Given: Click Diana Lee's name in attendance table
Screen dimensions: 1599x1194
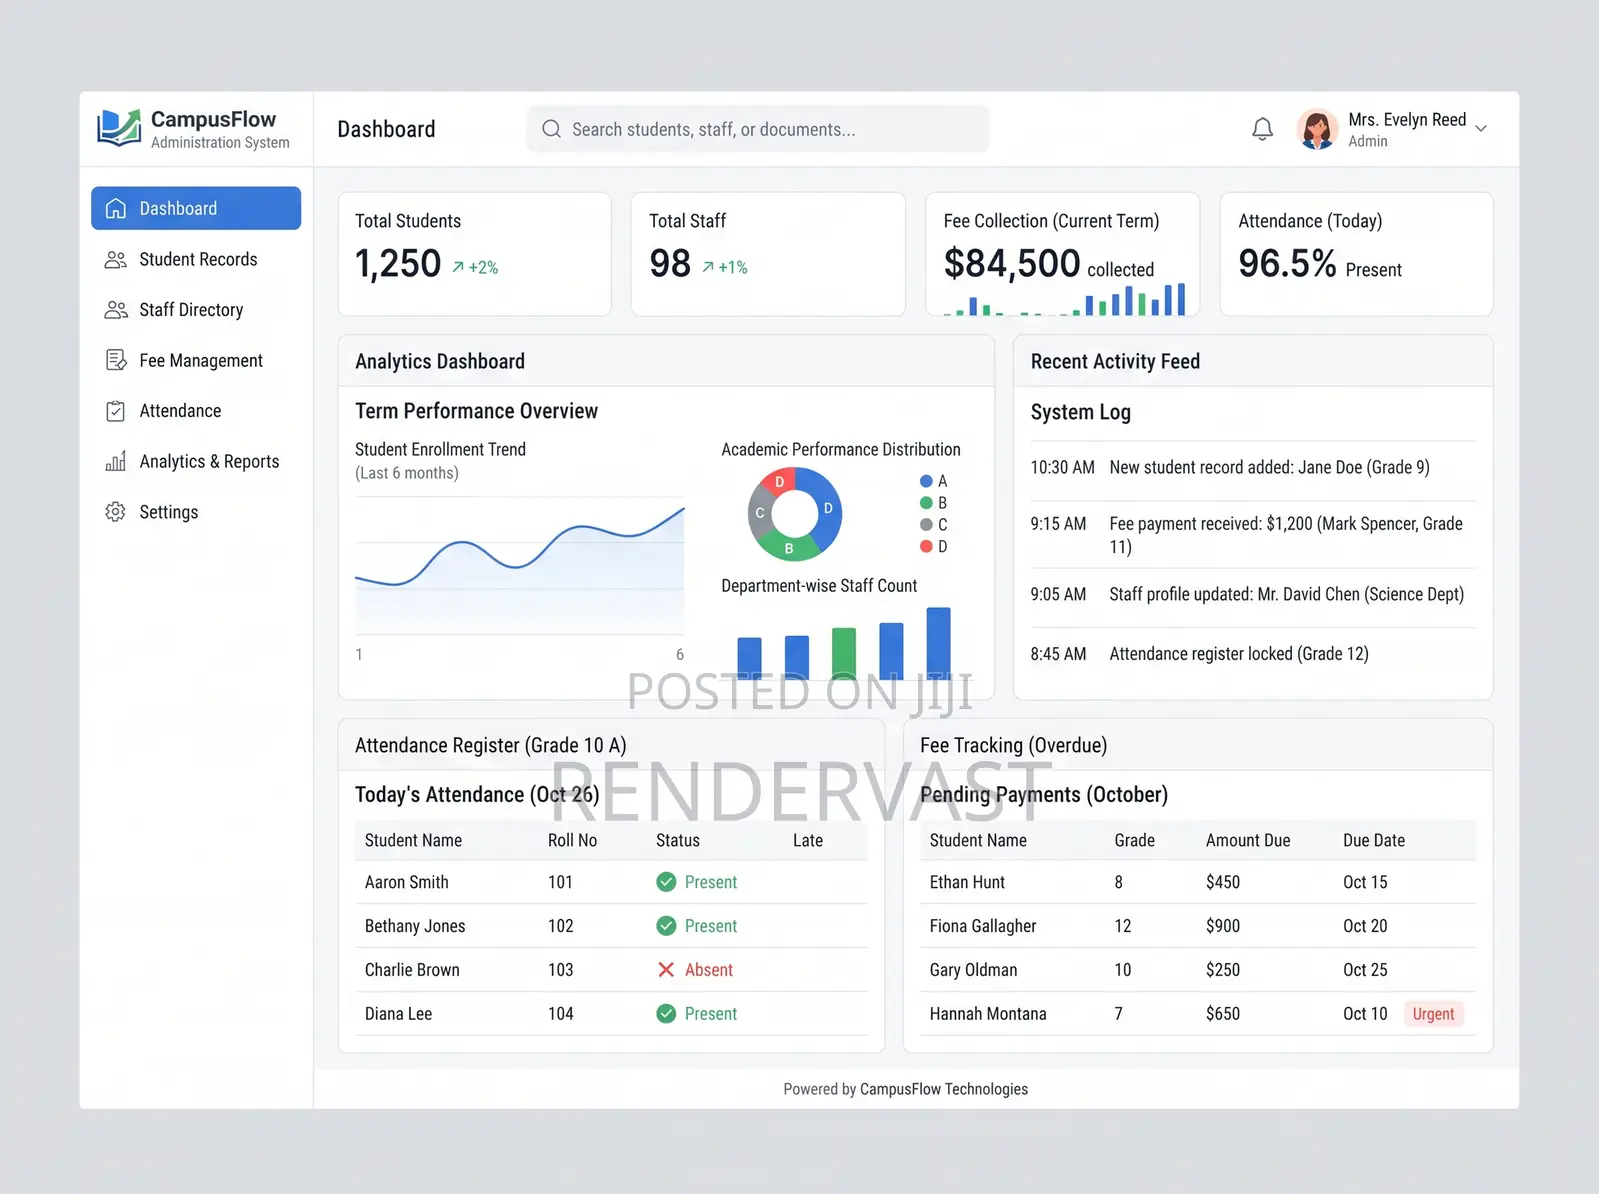Looking at the screenshot, I should coord(398,1014).
